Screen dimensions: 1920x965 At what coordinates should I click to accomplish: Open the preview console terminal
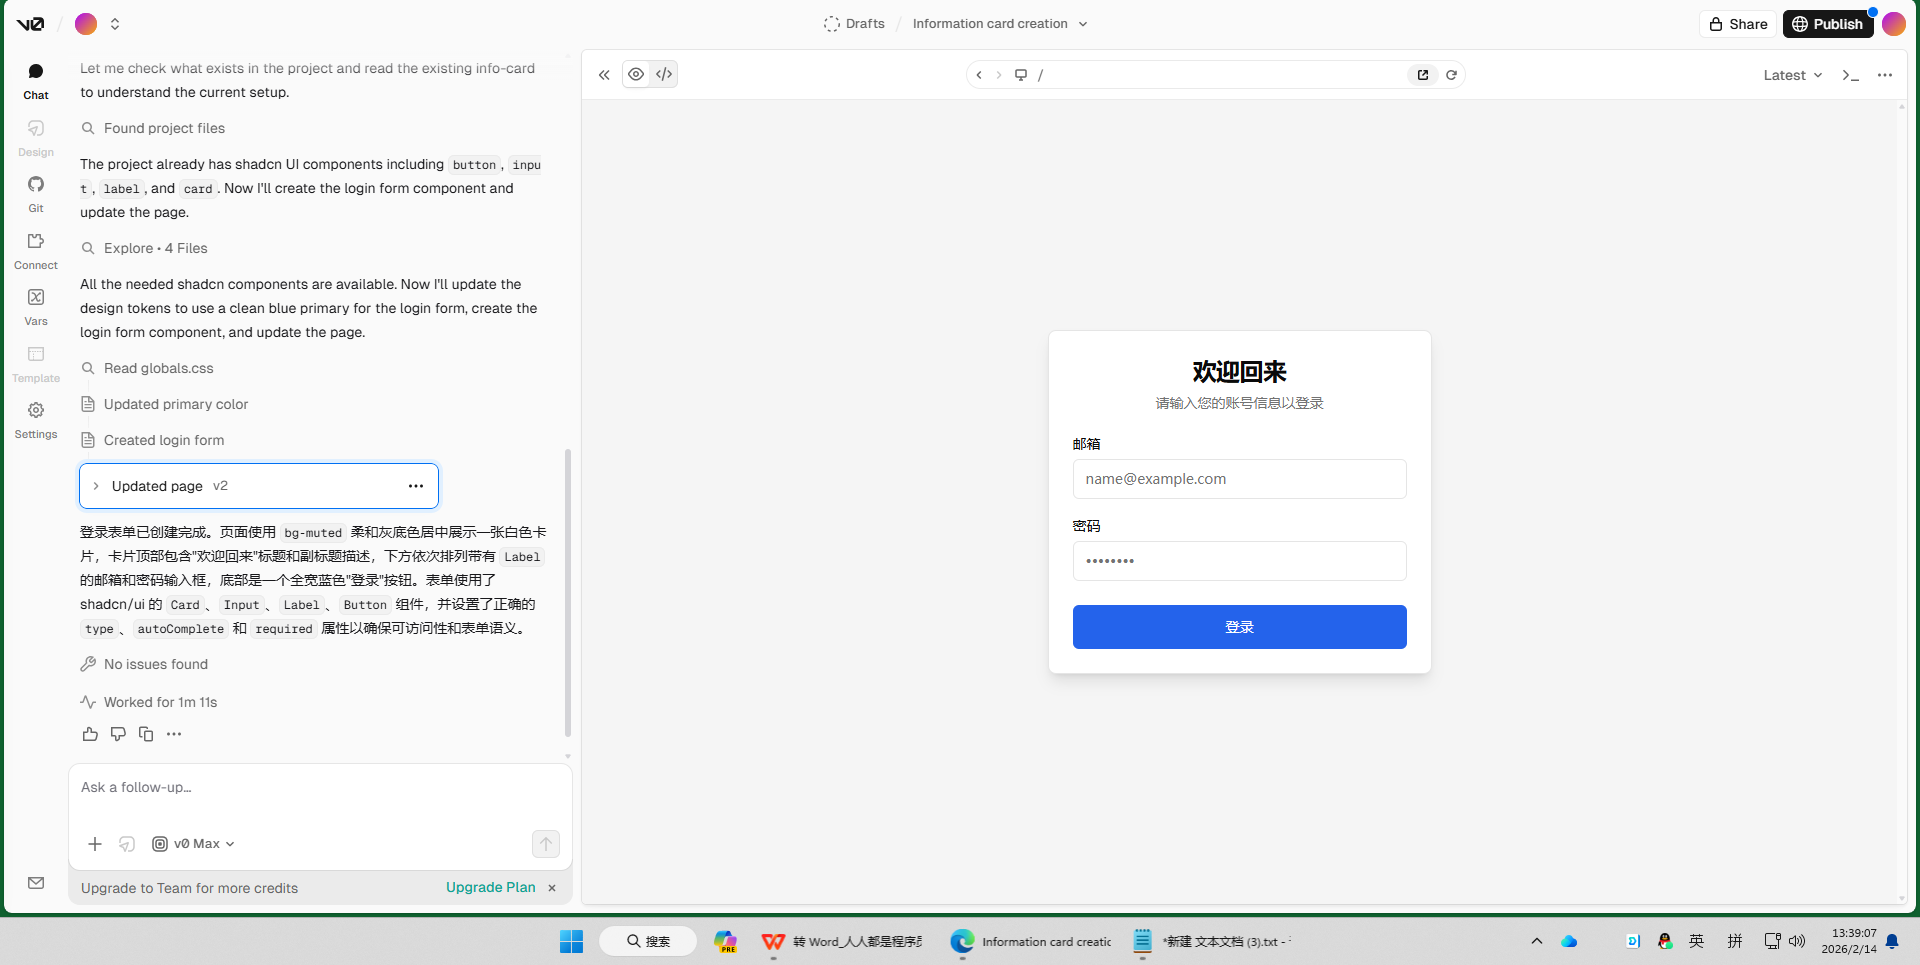tap(1850, 74)
